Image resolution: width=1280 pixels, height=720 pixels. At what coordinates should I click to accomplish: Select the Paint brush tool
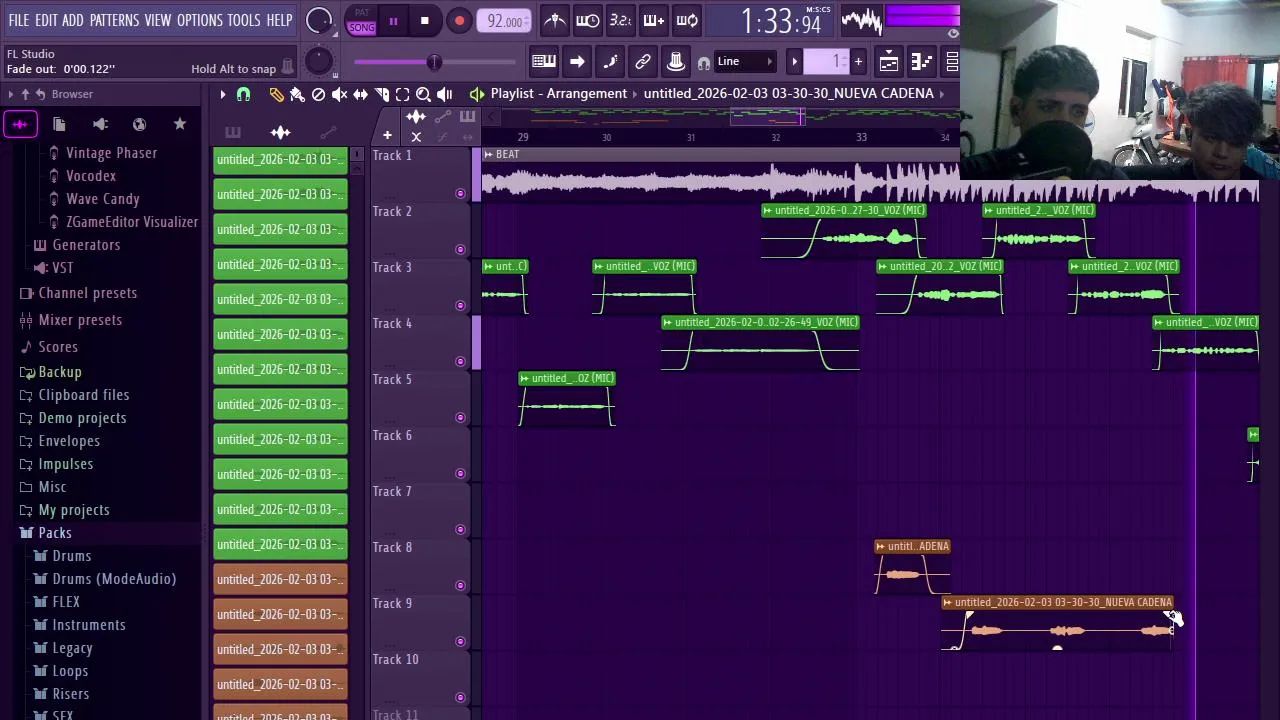(297, 94)
